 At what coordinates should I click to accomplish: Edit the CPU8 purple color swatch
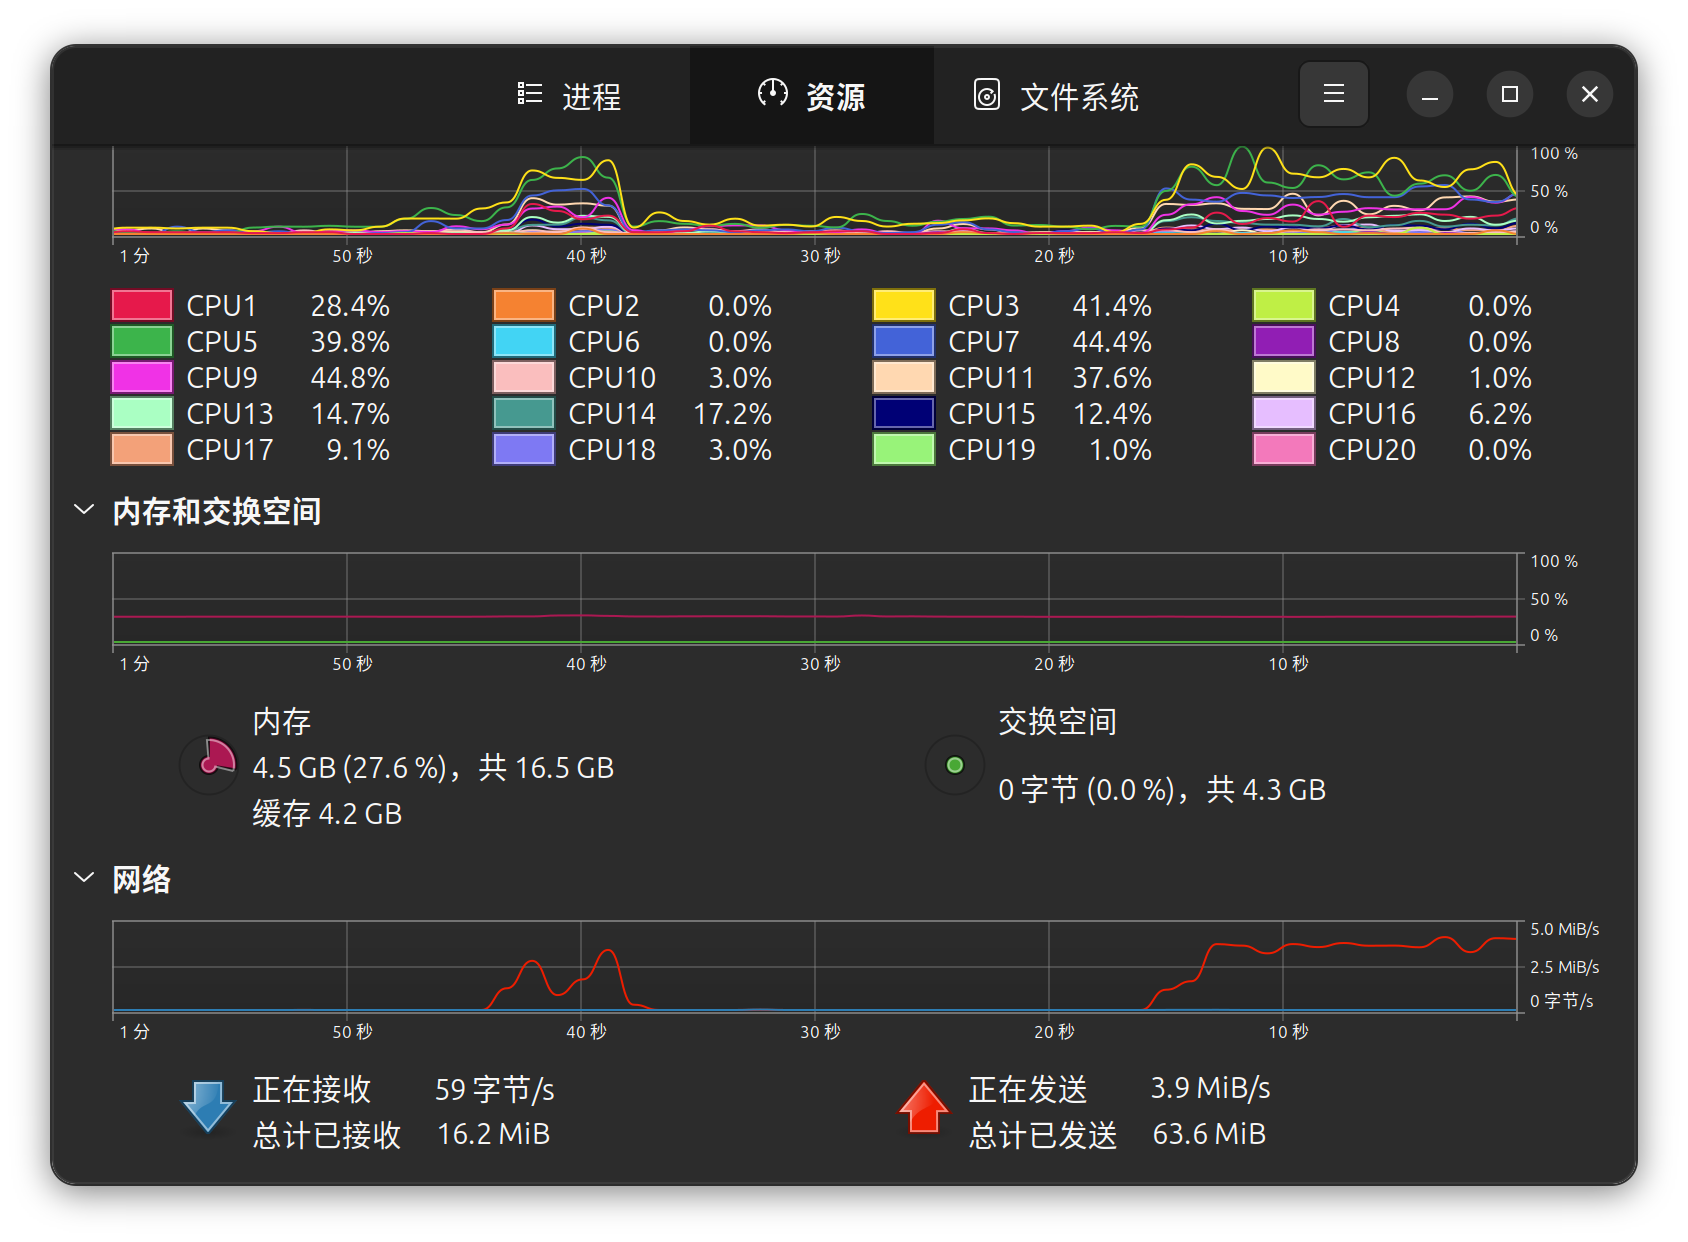[x=1283, y=342]
